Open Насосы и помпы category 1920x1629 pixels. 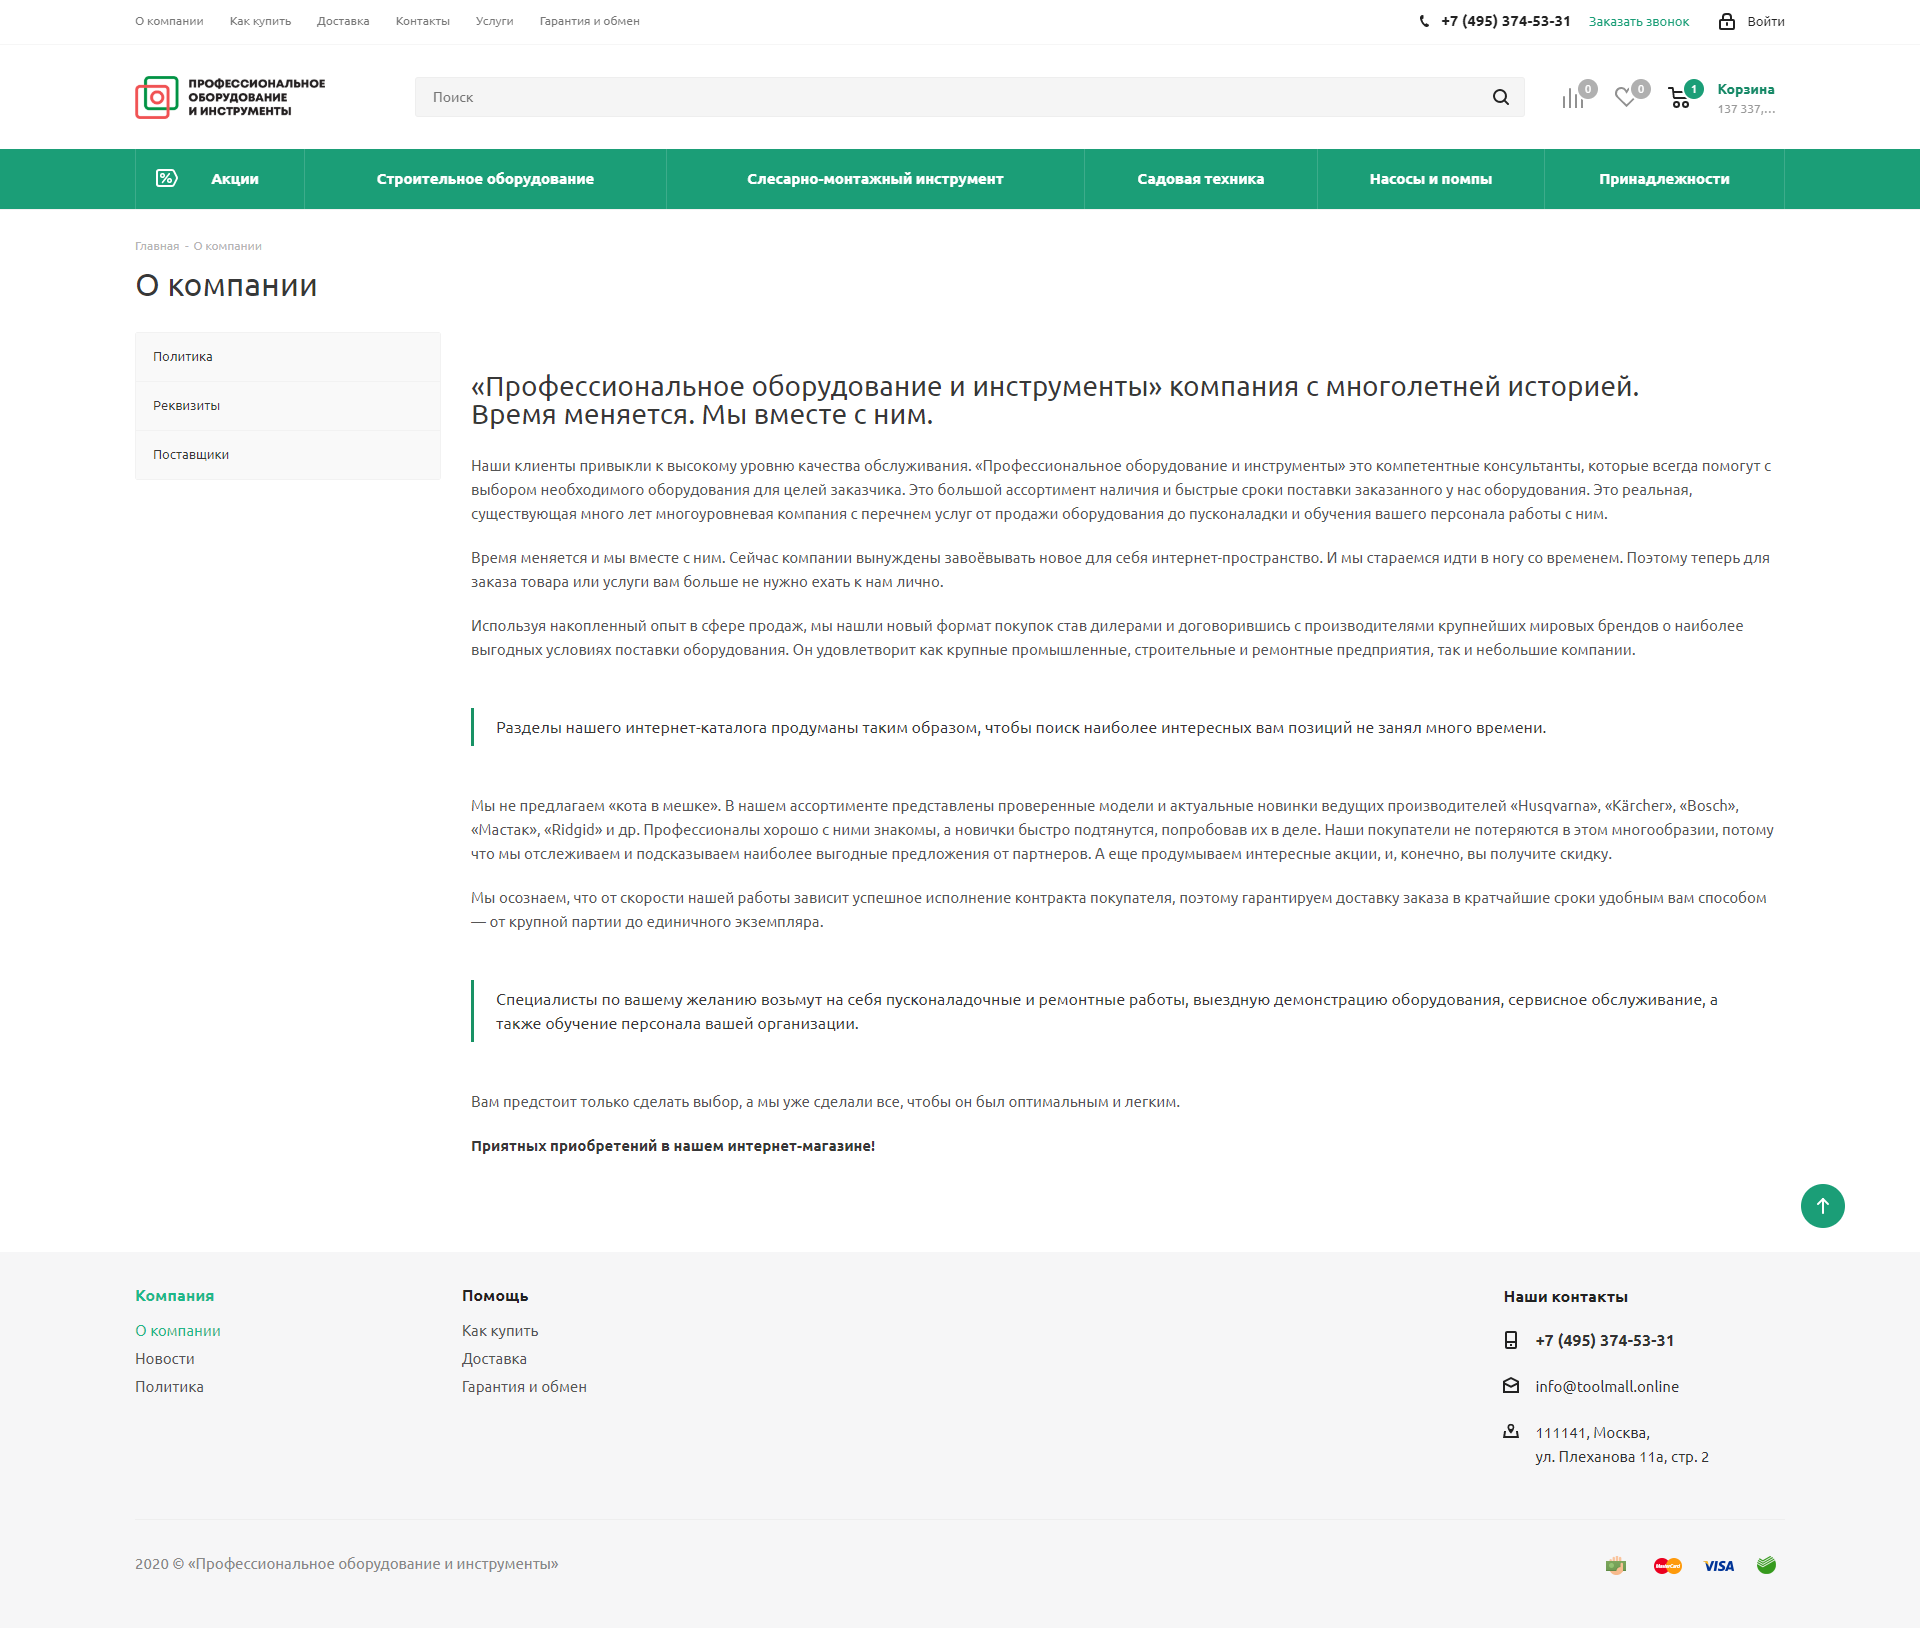[x=1431, y=179]
